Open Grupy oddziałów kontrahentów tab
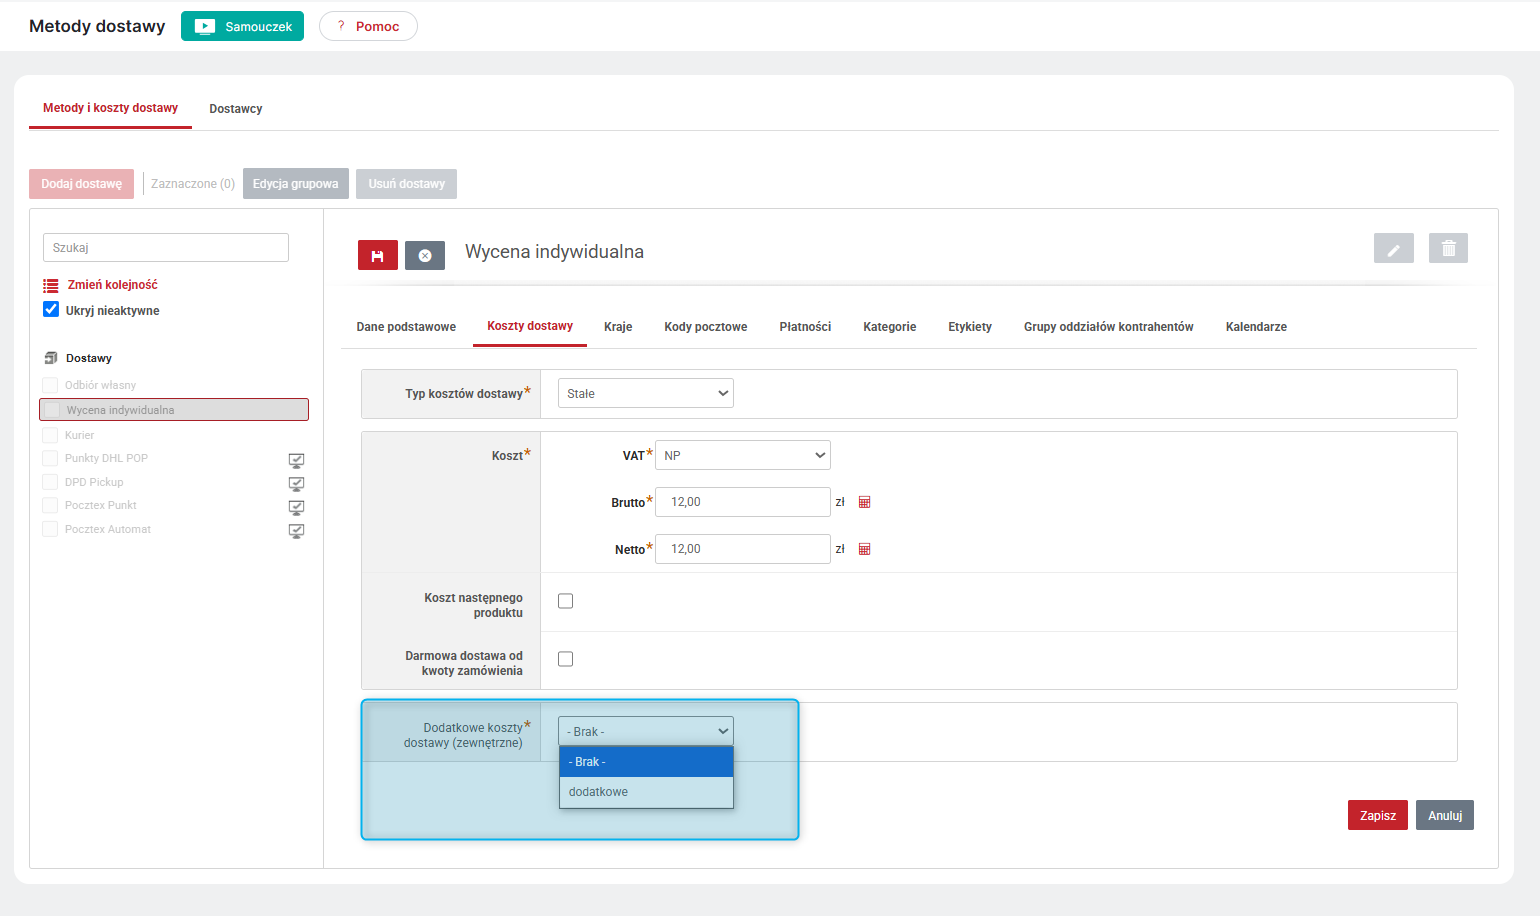 click(x=1109, y=327)
